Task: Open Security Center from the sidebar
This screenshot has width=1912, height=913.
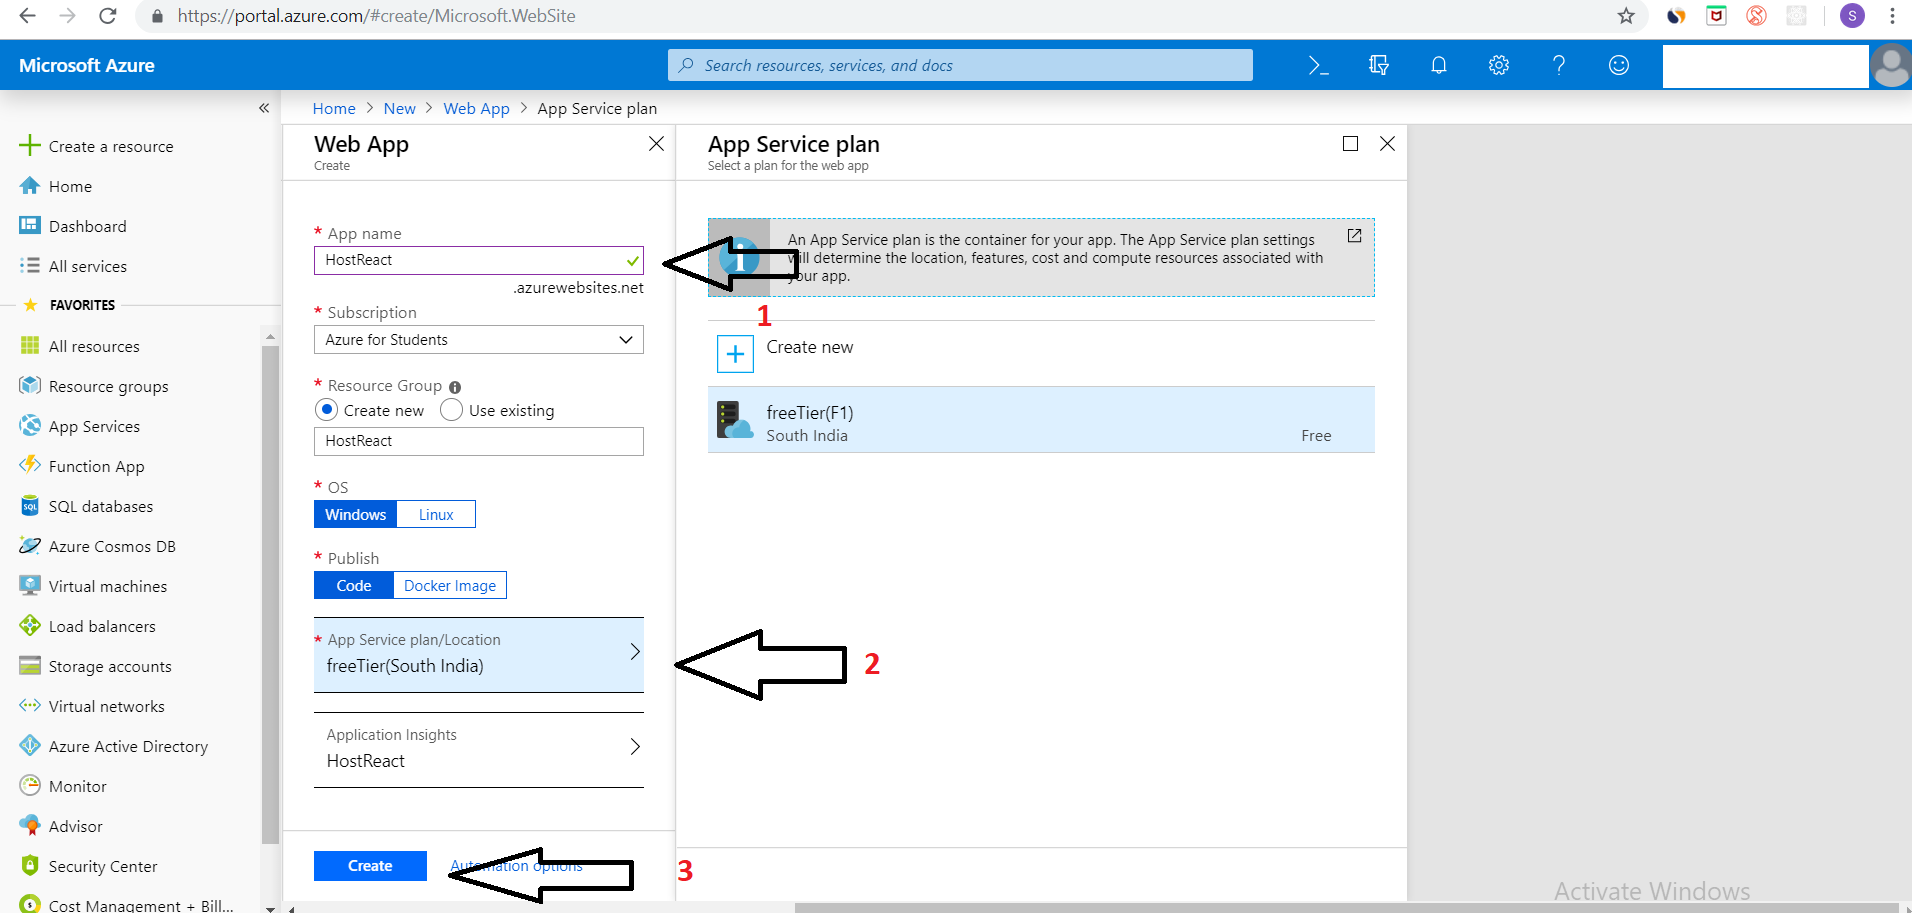Action: click(x=103, y=865)
